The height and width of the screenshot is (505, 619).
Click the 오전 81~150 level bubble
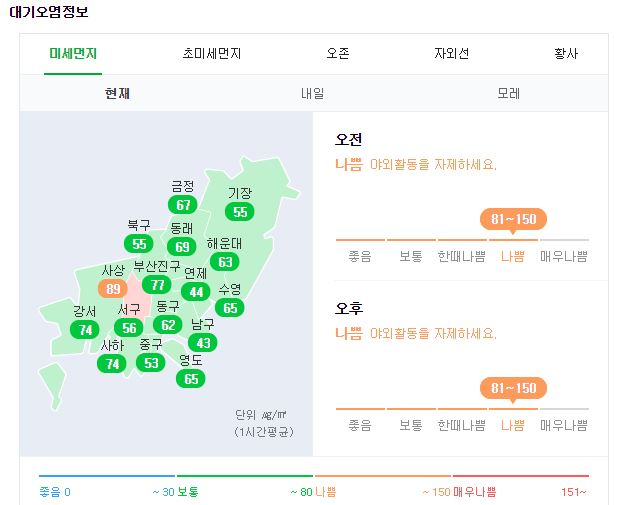coord(513,220)
